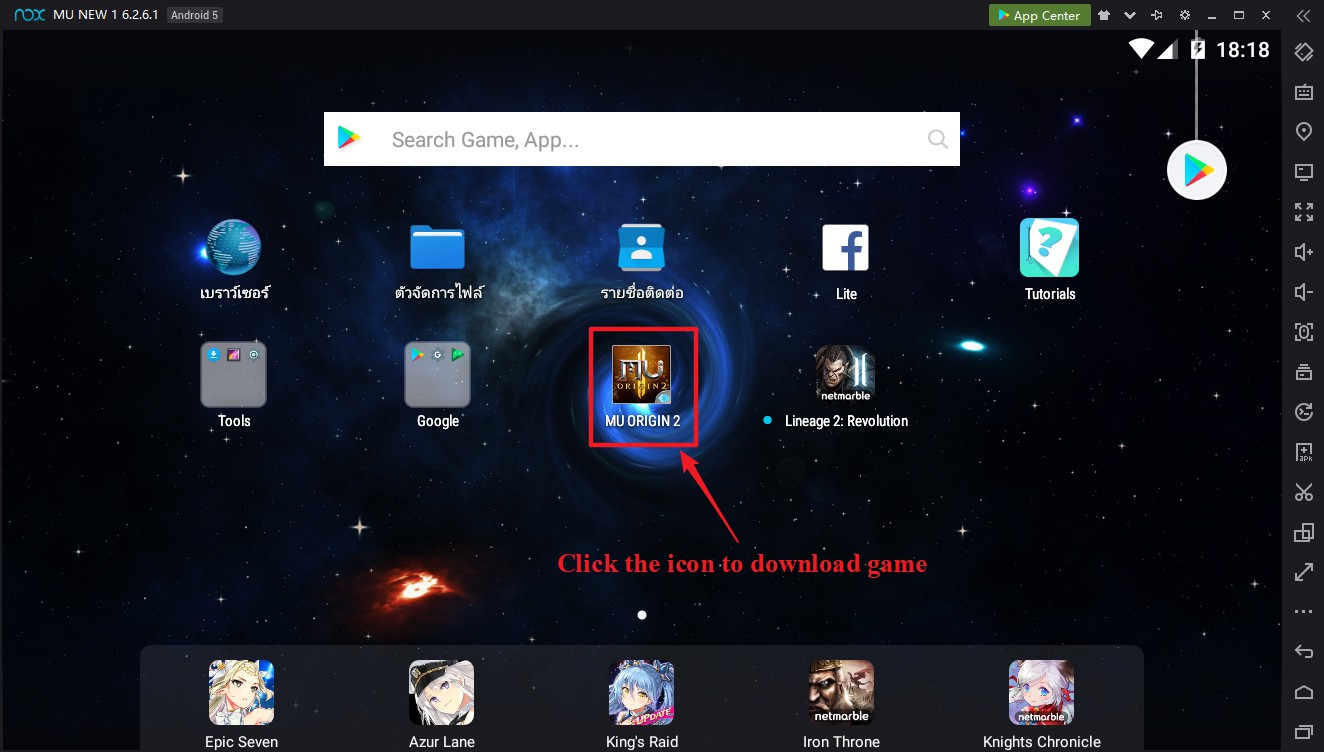
Task: Launch Knights Chronicle from the dock
Action: pos(1041,692)
